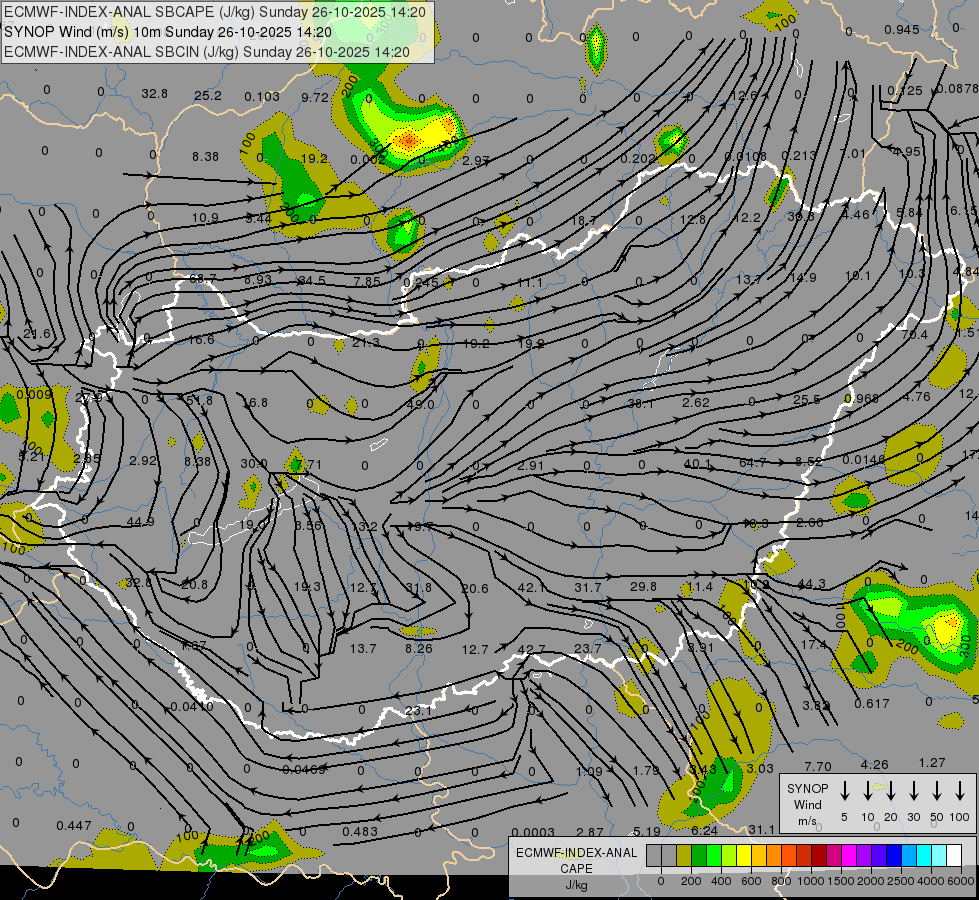The height and width of the screenshot is (900, 979).
Task: Click the map value '0.945'
Action: click(x=902, y=29)
